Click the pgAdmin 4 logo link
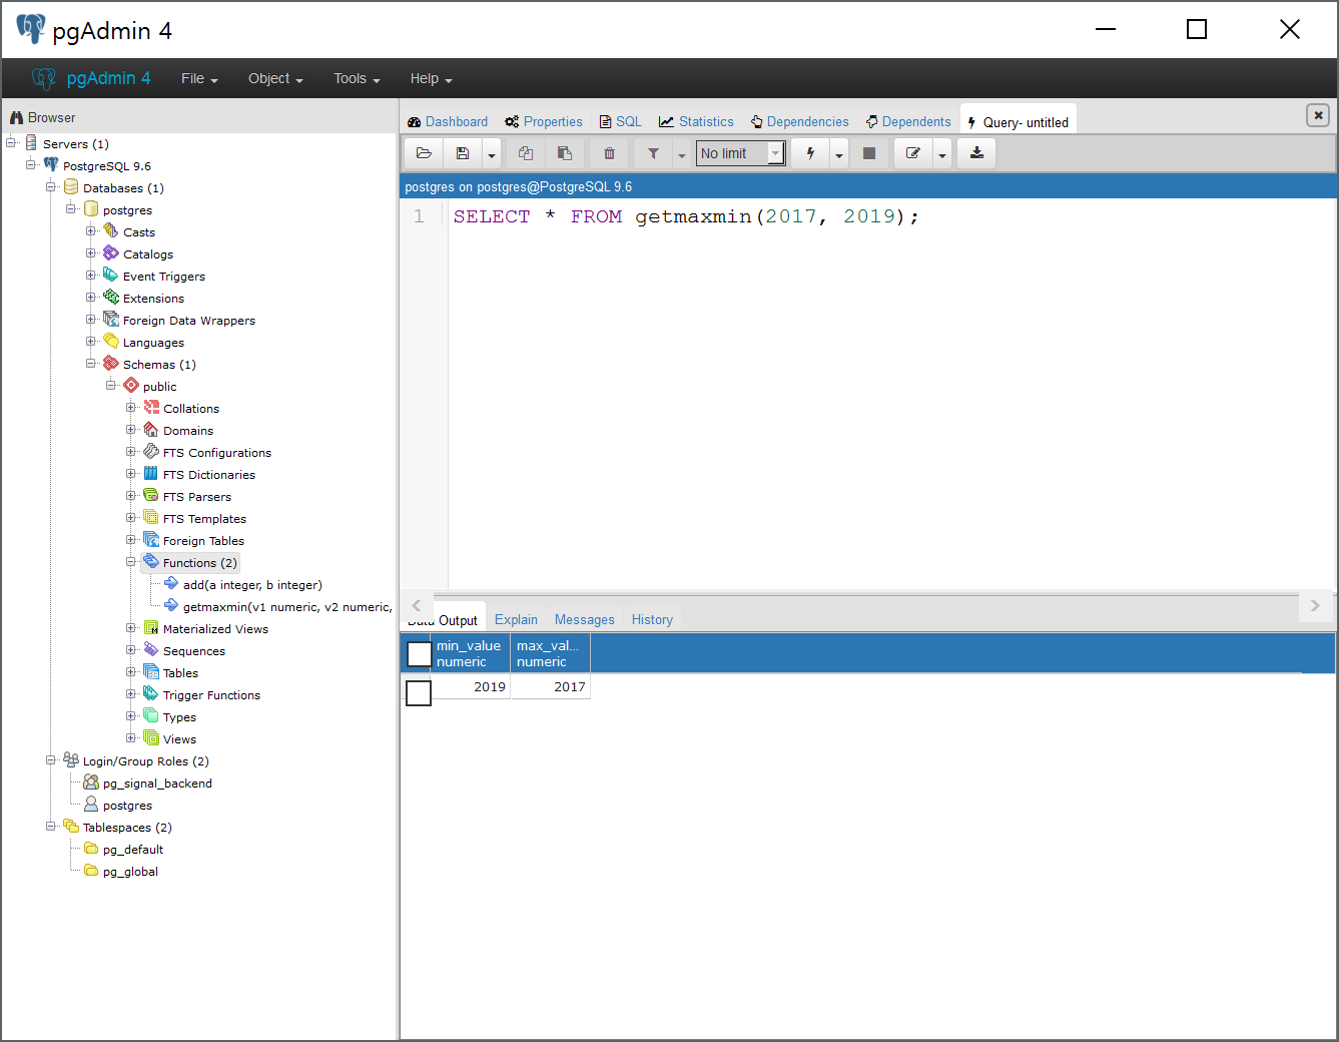 (x=91, y=78)
